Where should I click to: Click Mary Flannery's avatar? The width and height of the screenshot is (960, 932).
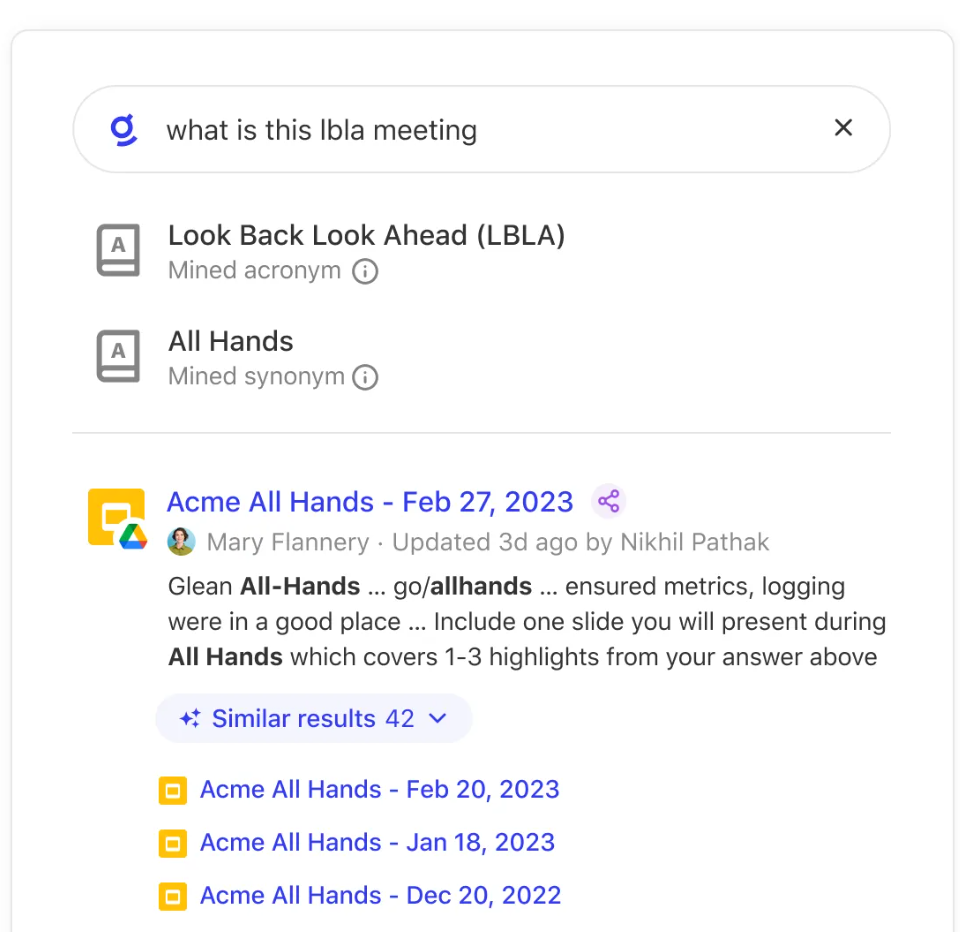click(181, 542)
